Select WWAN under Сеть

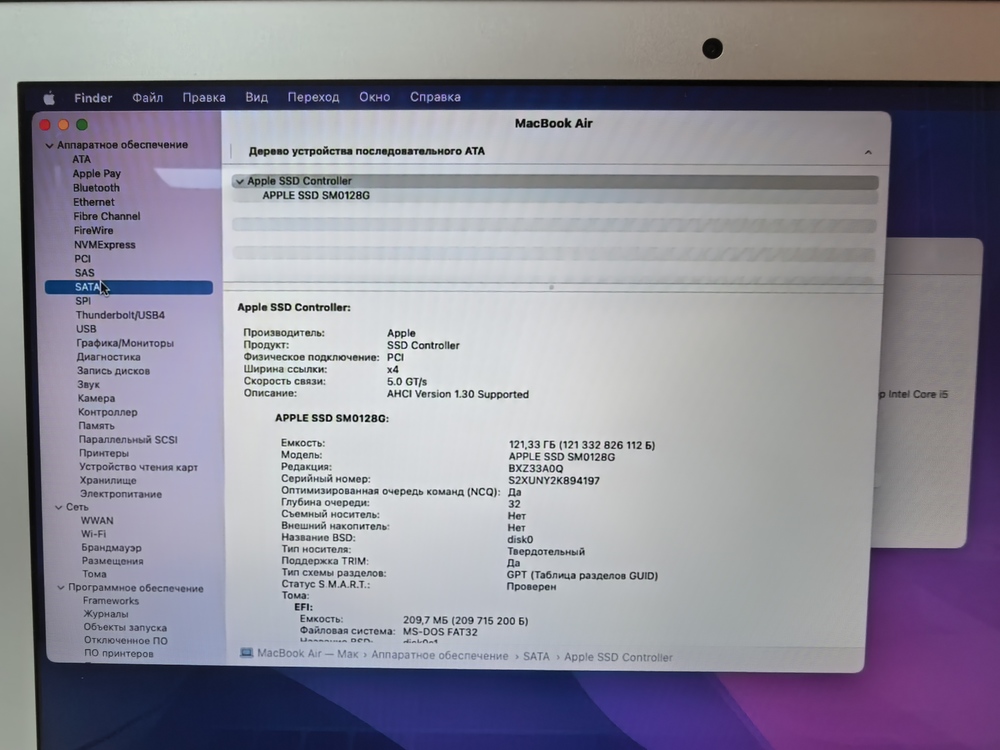tap(97, 520)
